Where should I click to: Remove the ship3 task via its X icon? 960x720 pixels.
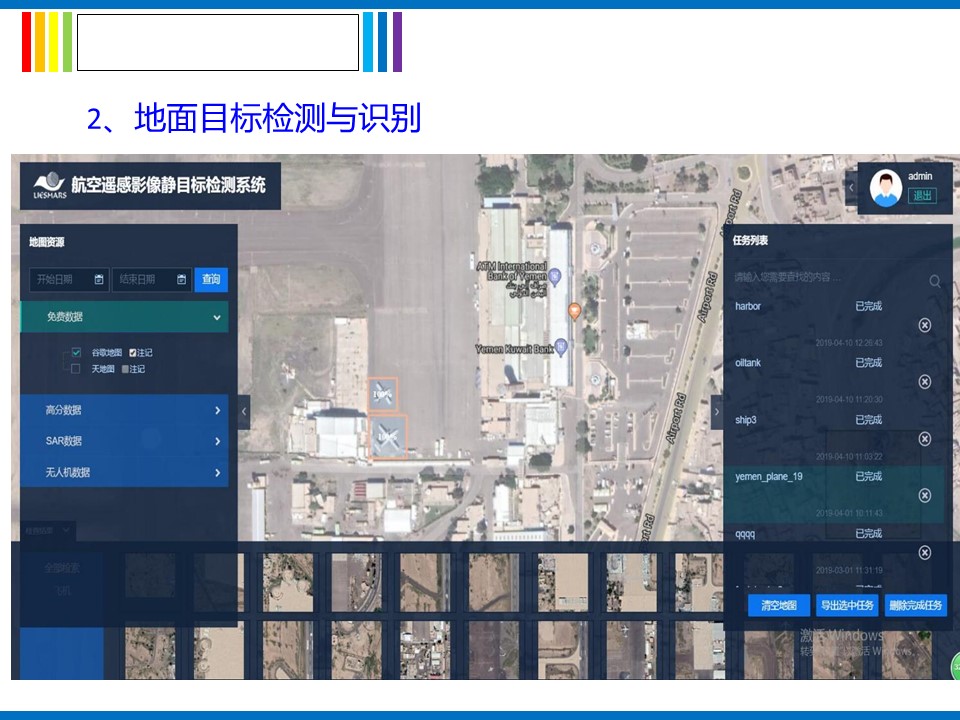point(924,439)
